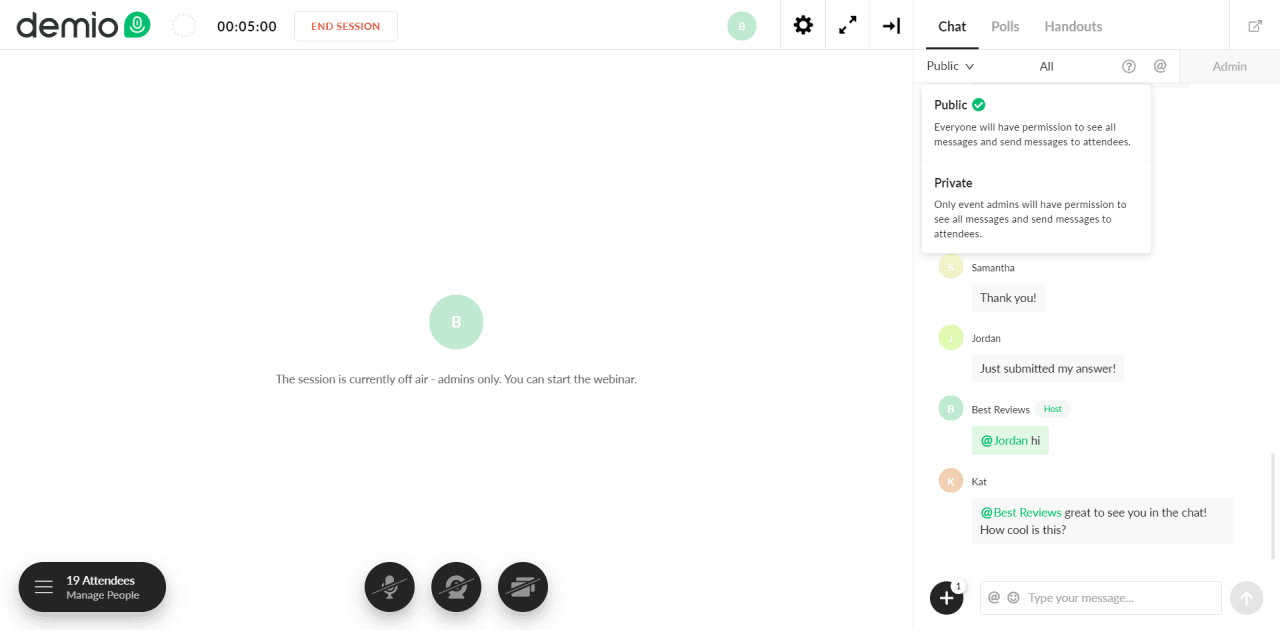Click the chat panel scrollbar
Screen dimensions: 1280x630
[1273, 505]
